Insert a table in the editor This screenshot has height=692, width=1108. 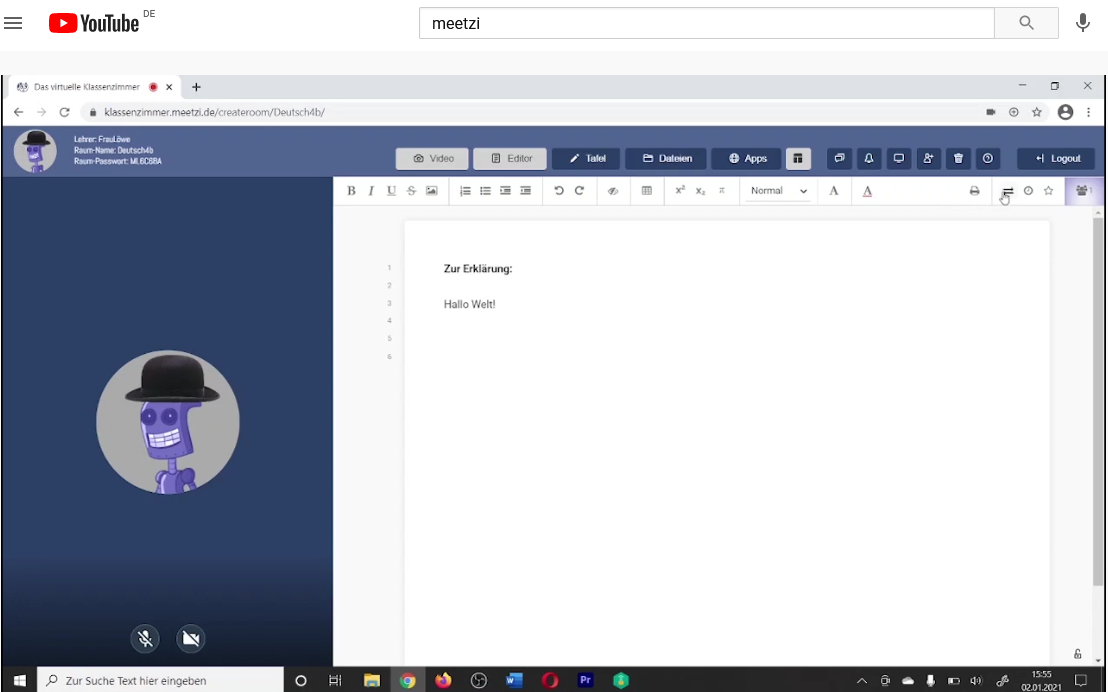647,191
